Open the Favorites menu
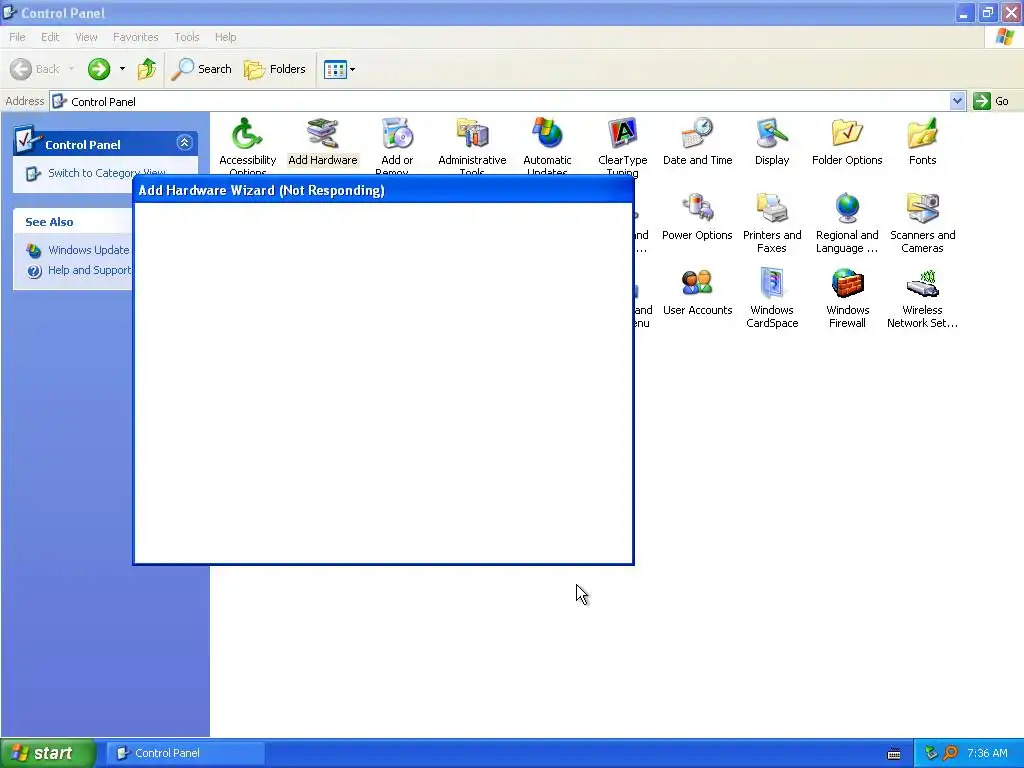This screenshot has width=1024, height=768. pos(136,37)
